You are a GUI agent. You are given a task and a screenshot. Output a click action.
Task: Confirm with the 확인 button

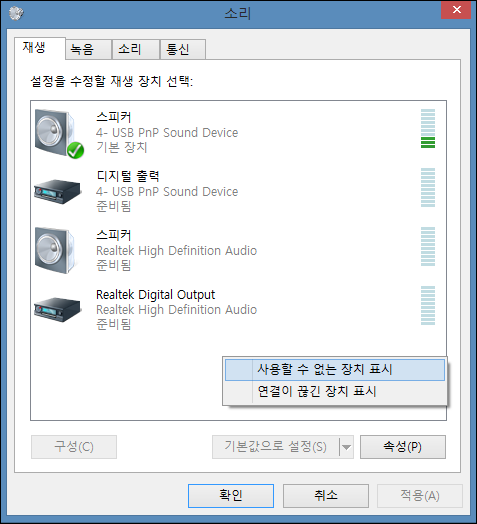coord(231,496)
